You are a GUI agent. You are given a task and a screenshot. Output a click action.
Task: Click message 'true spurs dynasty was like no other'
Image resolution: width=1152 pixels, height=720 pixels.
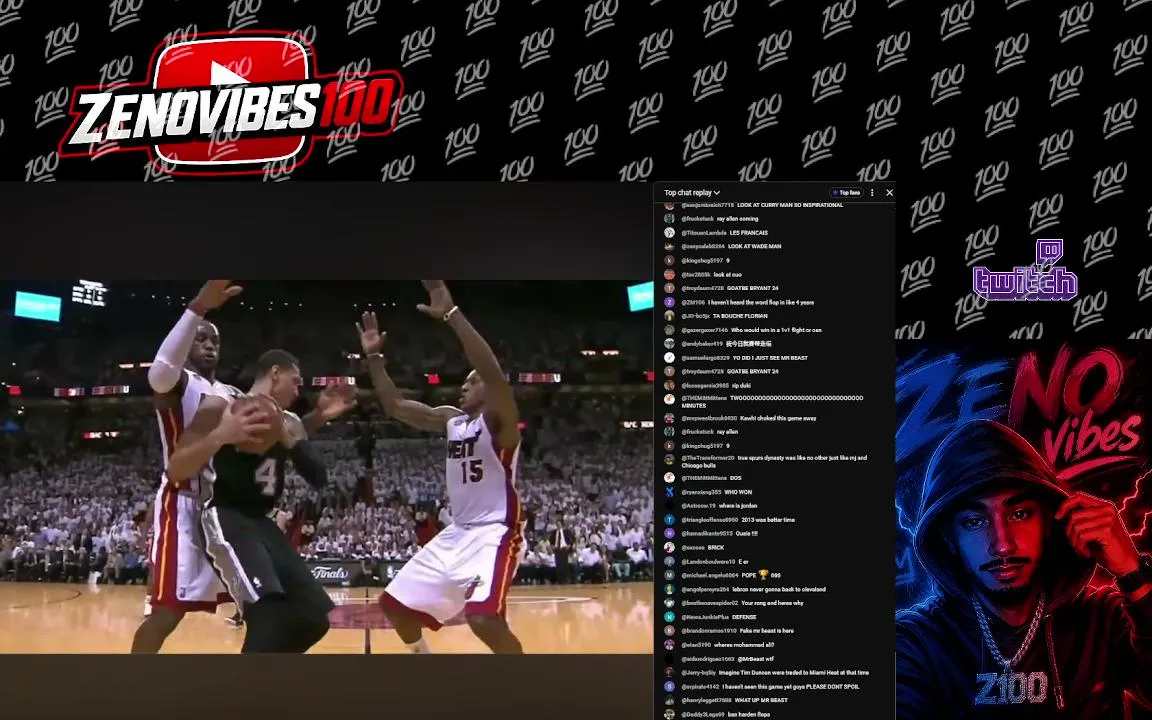click(774, 461)
